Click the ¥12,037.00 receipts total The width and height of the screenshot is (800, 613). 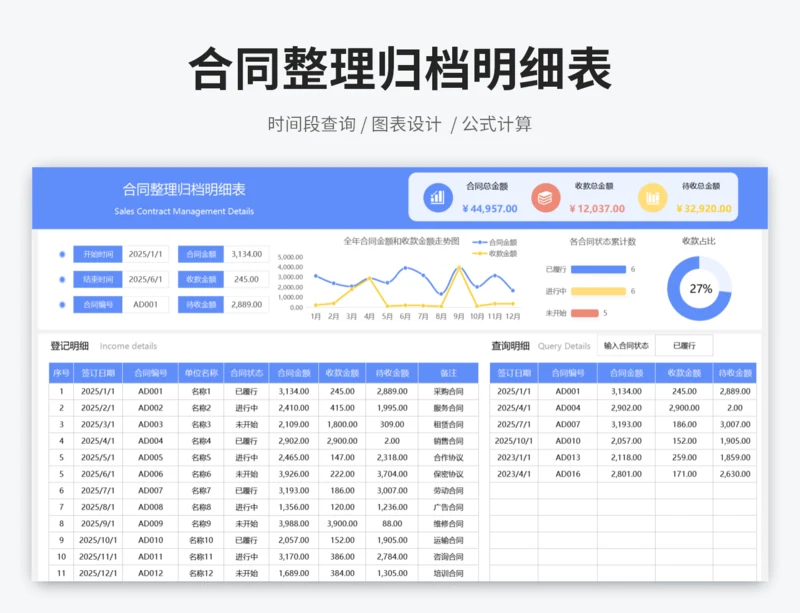597,208
